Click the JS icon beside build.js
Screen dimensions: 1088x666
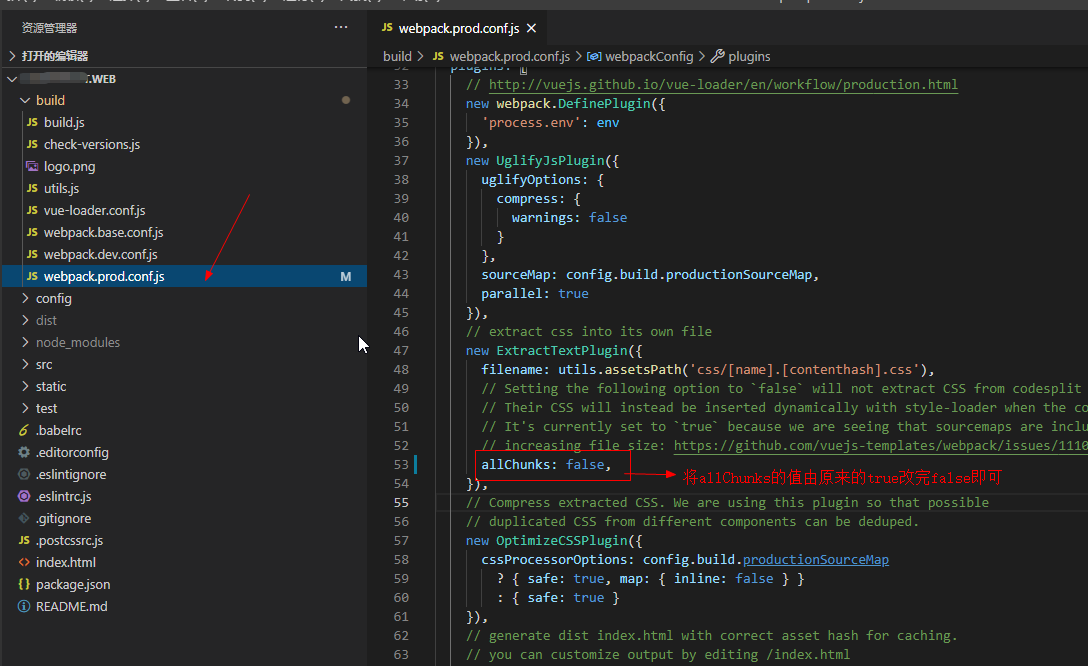click(x=32, y=122)
